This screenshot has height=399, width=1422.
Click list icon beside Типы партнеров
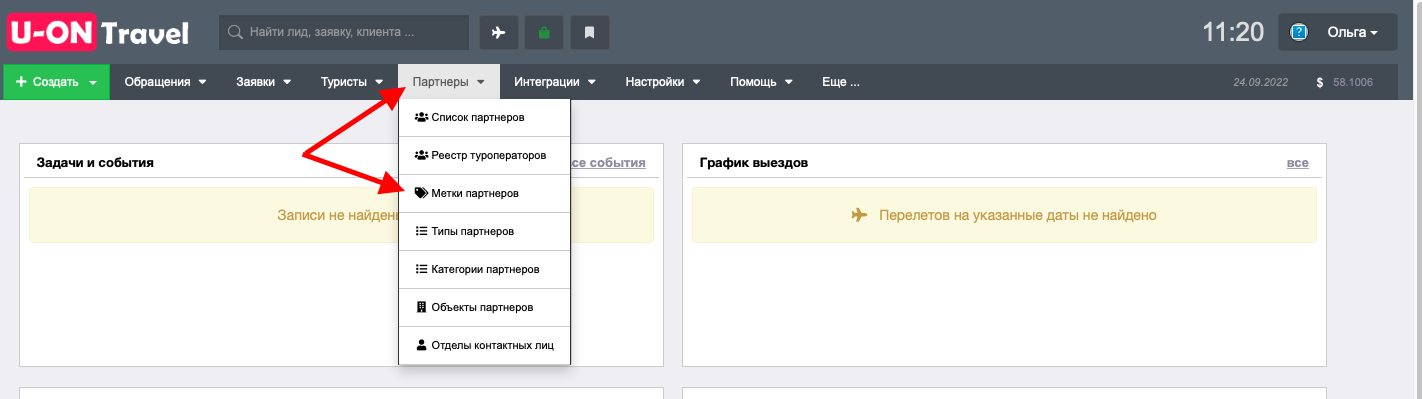[421, 231]
